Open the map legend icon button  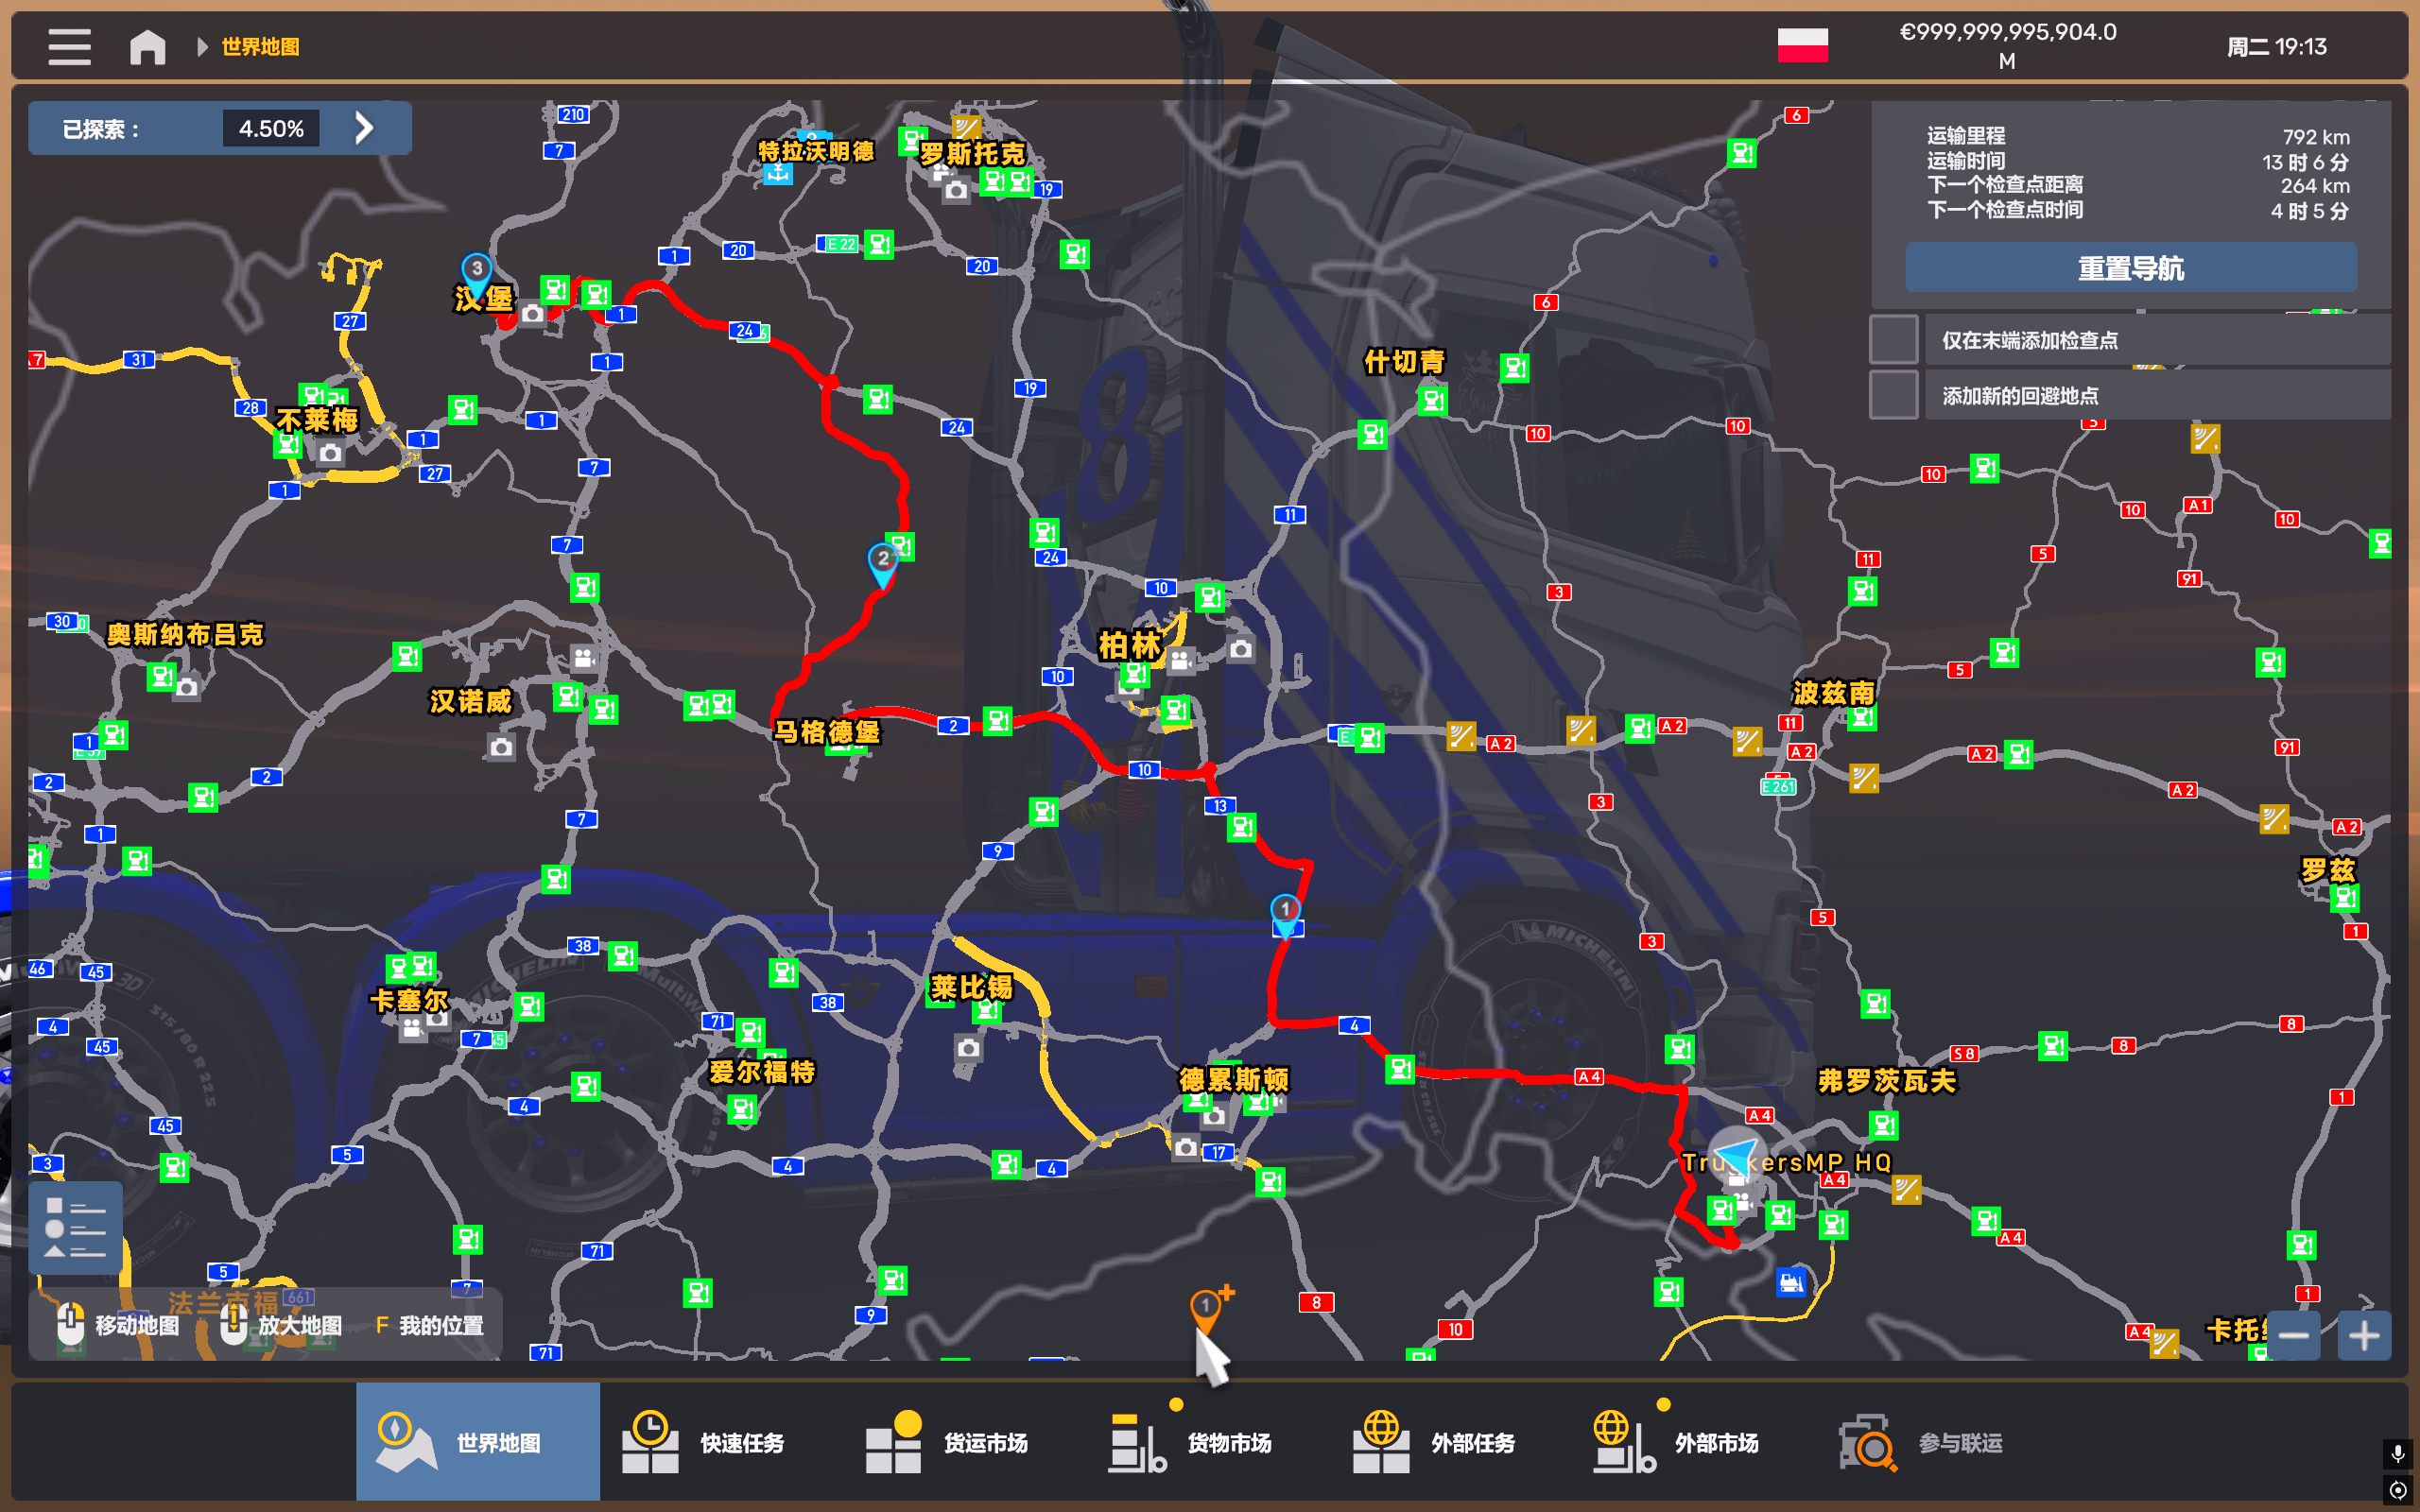coord(75,1228)
